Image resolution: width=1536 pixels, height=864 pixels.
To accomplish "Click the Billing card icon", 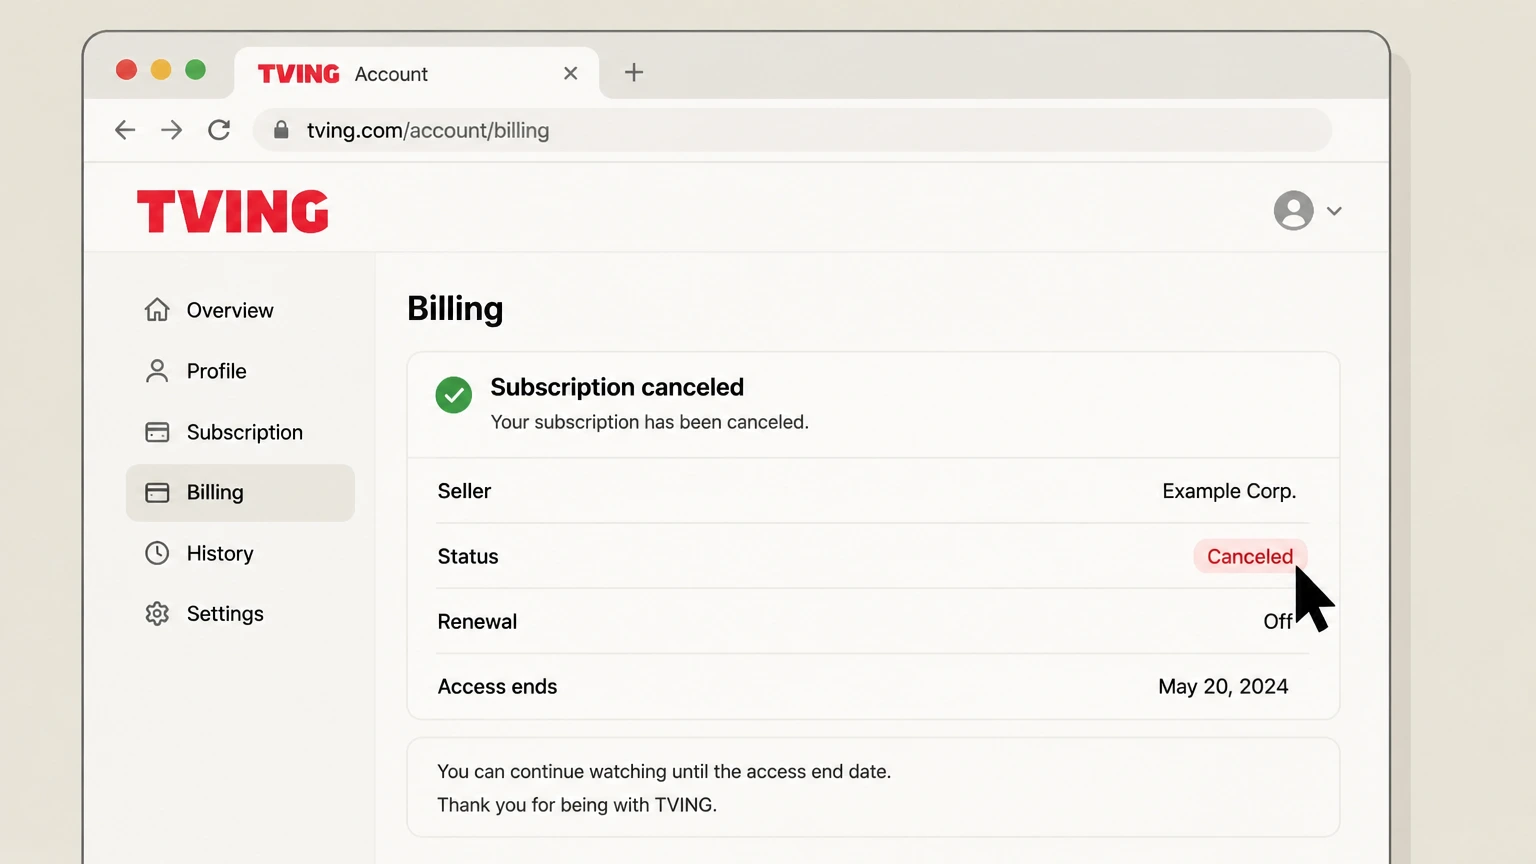I will click(157, 492).
